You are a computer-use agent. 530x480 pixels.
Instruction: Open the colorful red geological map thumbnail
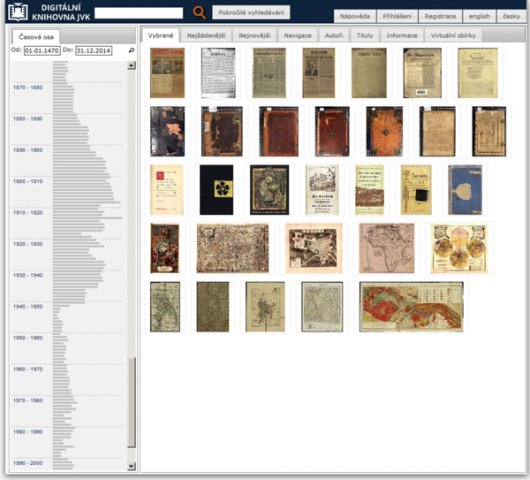tap(411, 307)
